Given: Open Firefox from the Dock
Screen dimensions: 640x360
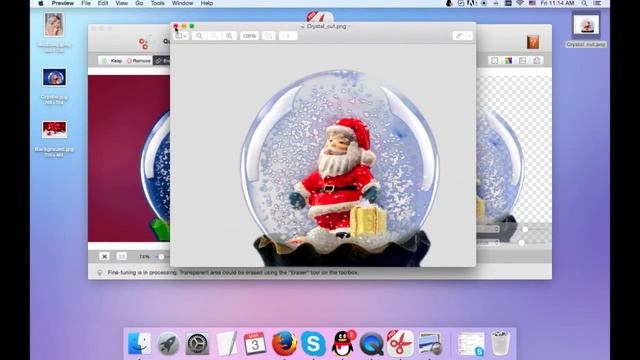Looking at the screenshot, I should (x=284, y=343).
